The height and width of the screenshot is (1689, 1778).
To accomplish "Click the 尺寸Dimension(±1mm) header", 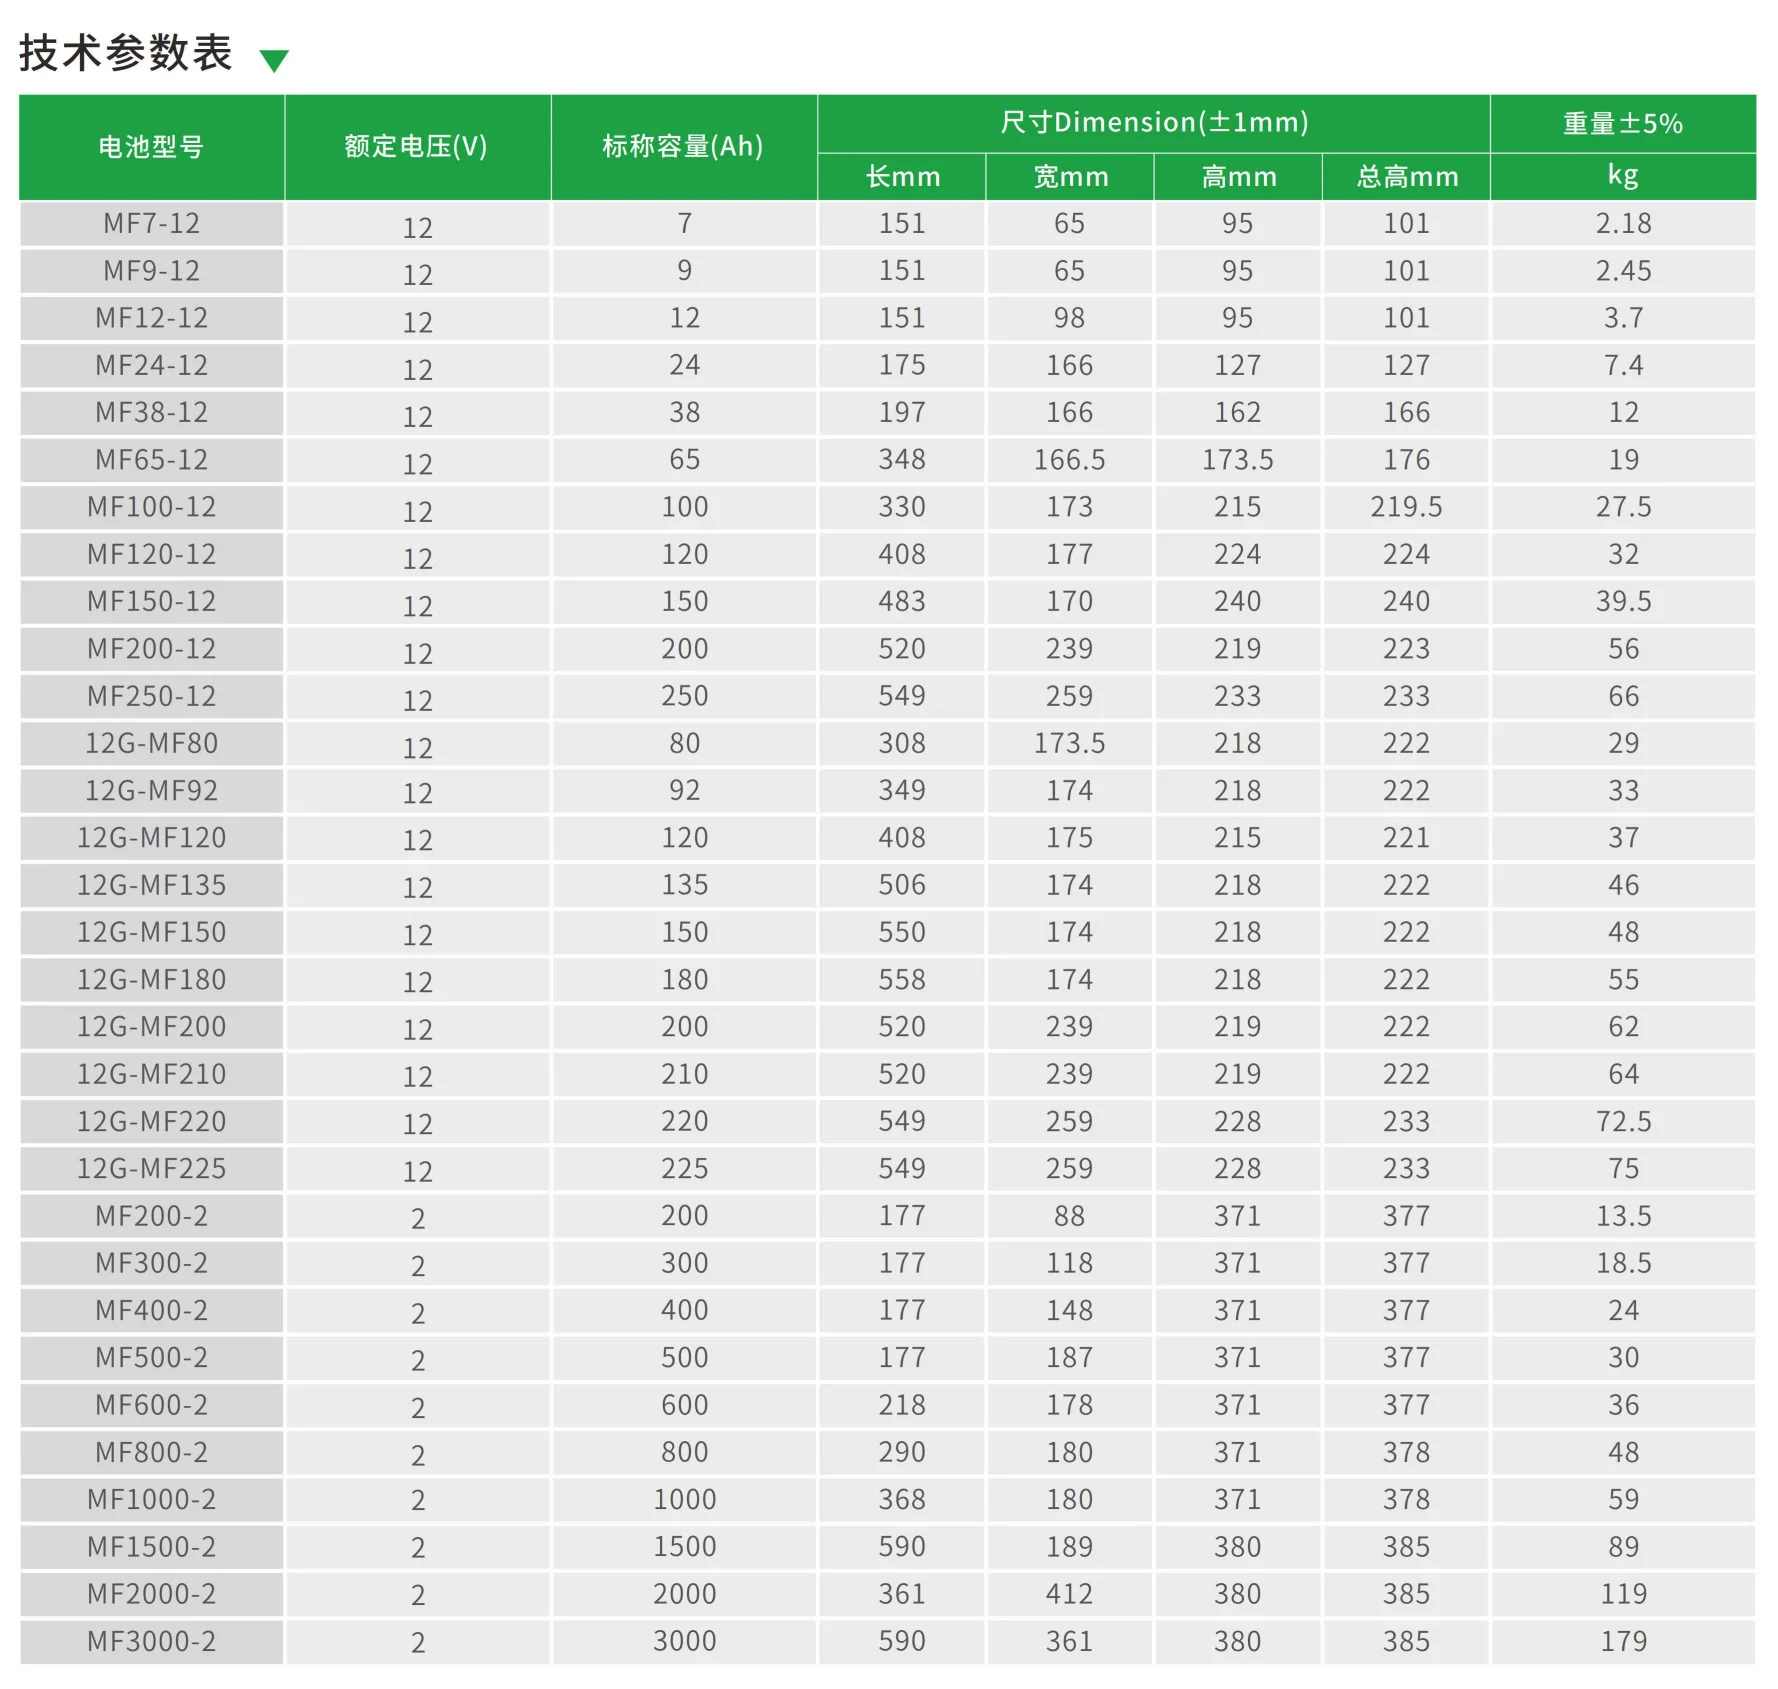I will point(1154,123).
